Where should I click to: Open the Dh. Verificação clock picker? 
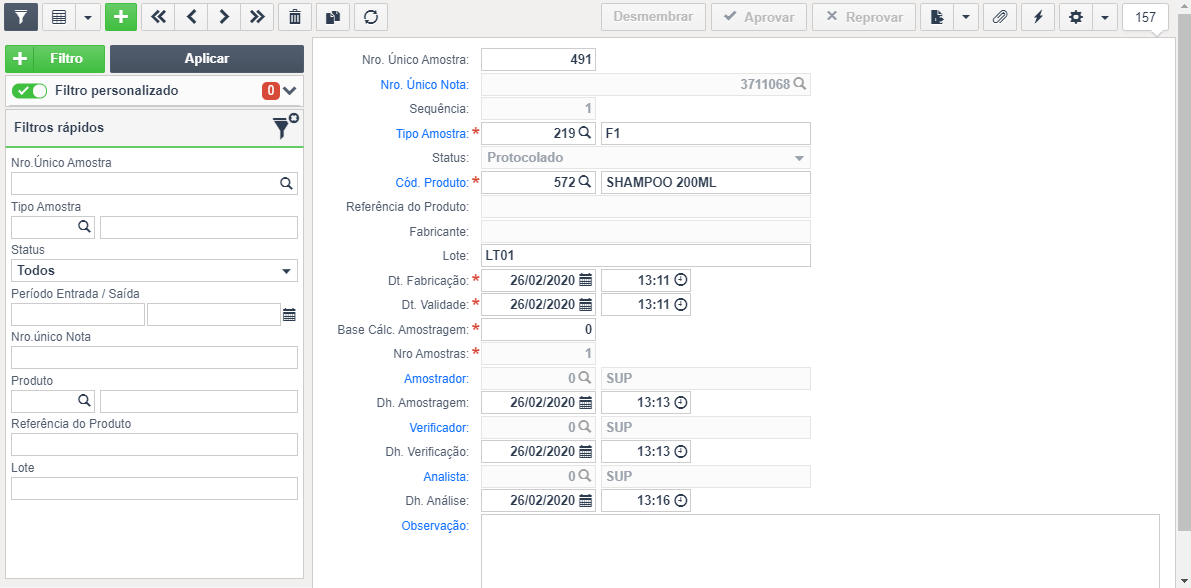pos(681,451)
